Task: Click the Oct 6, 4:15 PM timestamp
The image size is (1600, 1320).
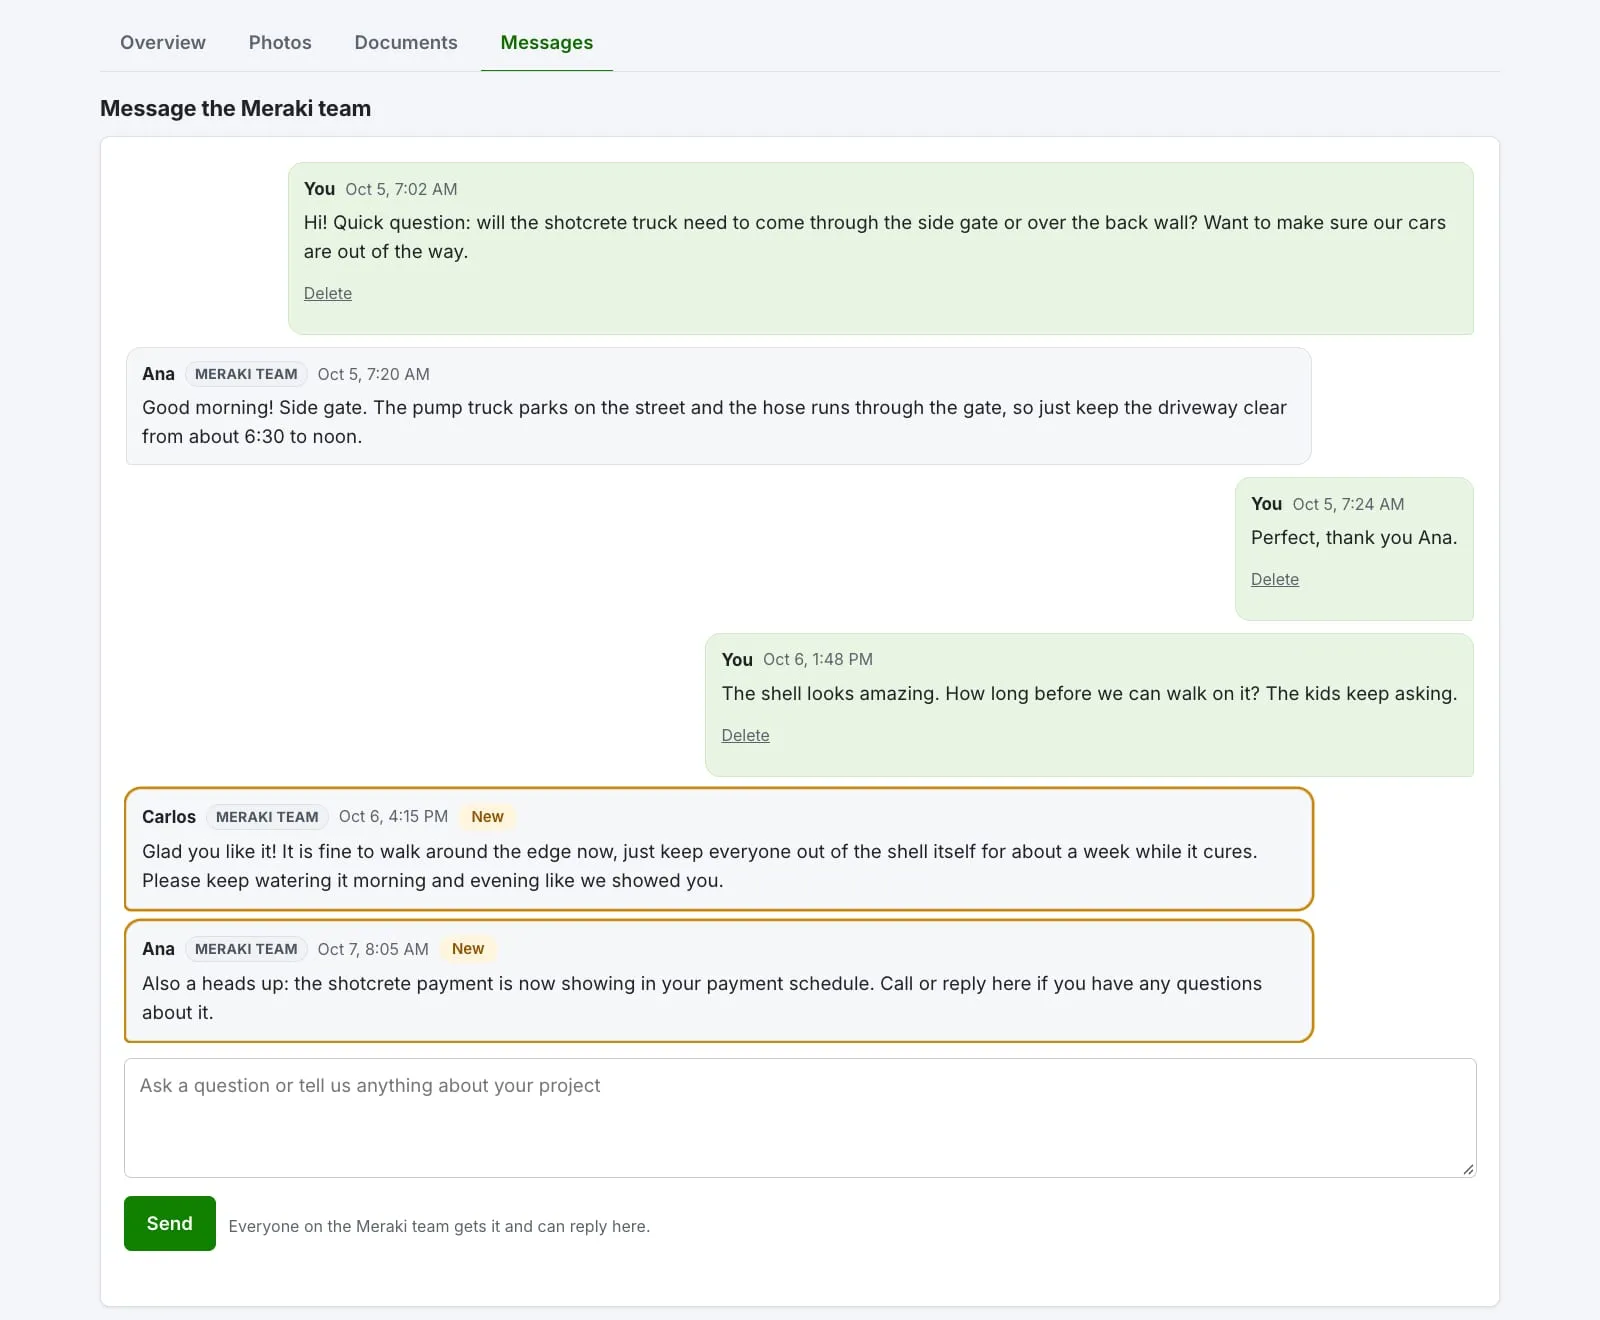Action: (x=393, y=816)
